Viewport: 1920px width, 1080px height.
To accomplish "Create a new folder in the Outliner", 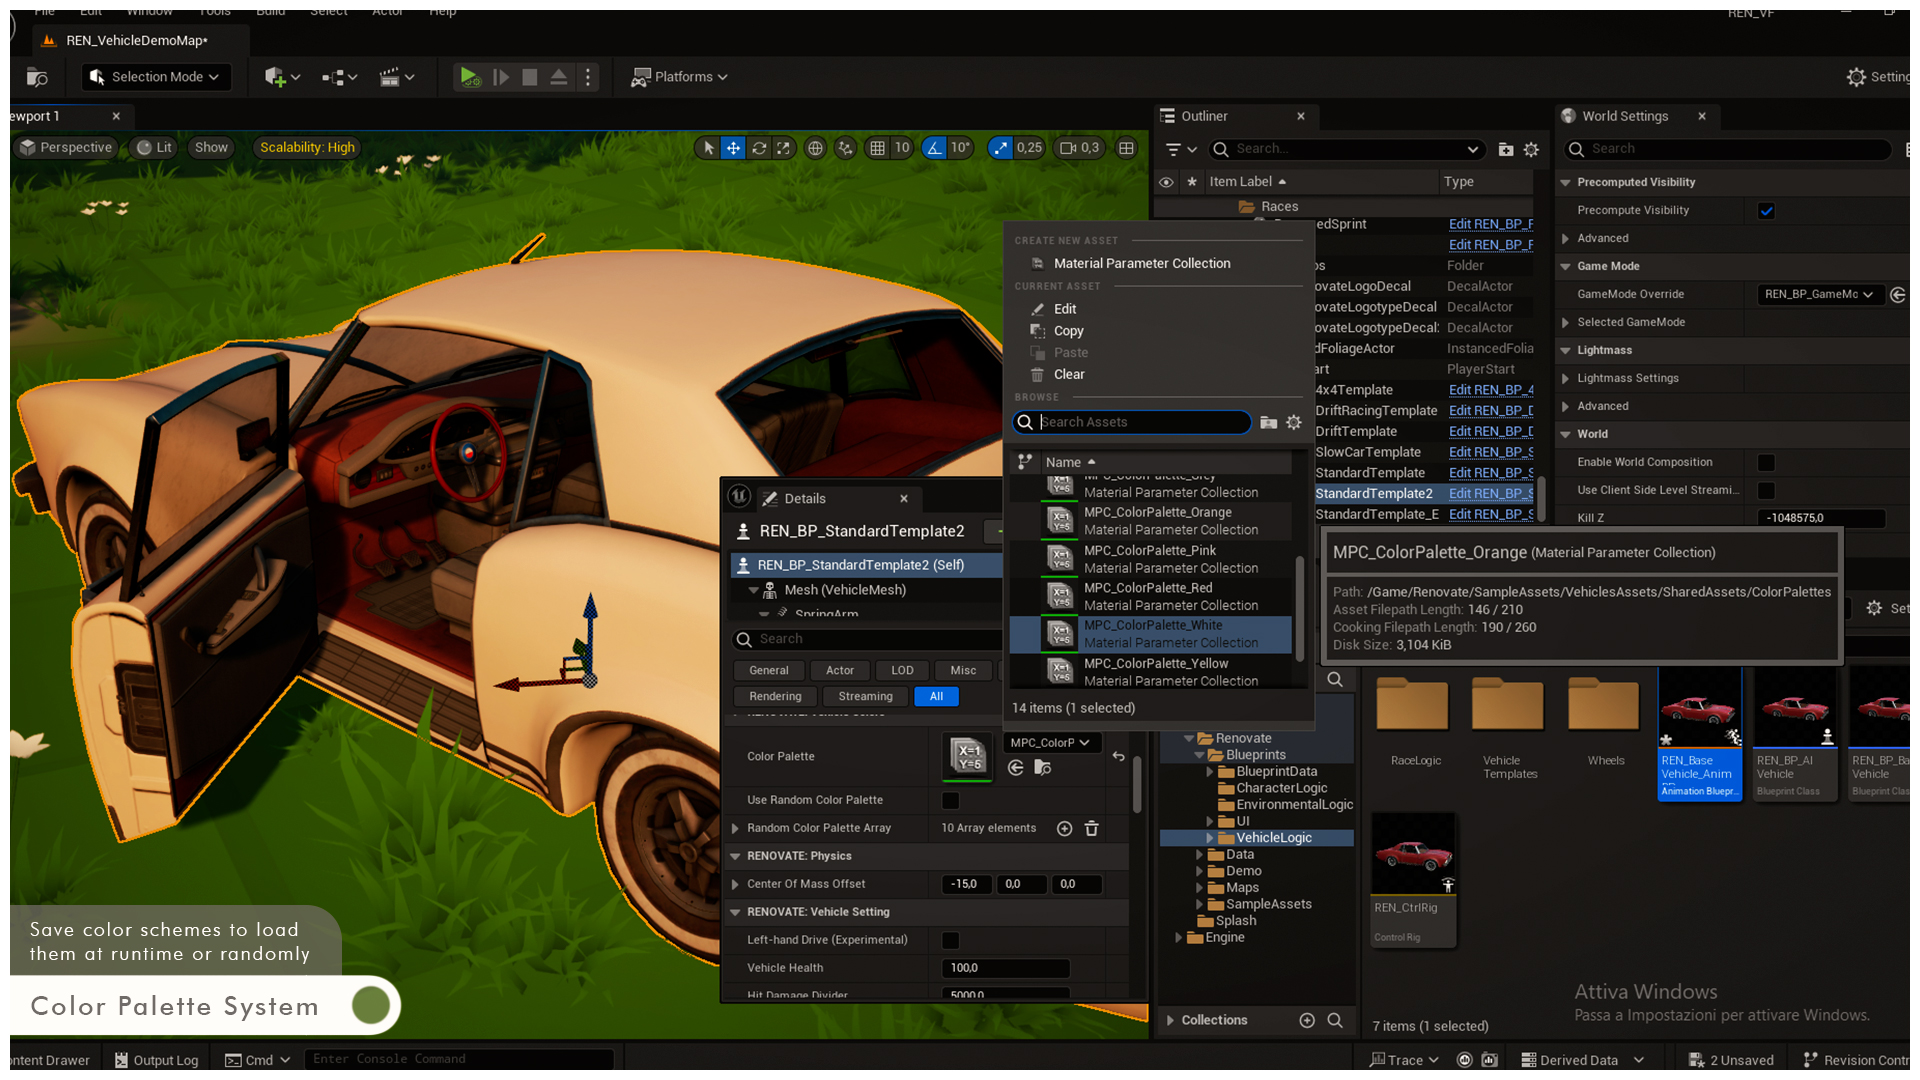I will pos(1507,149).
